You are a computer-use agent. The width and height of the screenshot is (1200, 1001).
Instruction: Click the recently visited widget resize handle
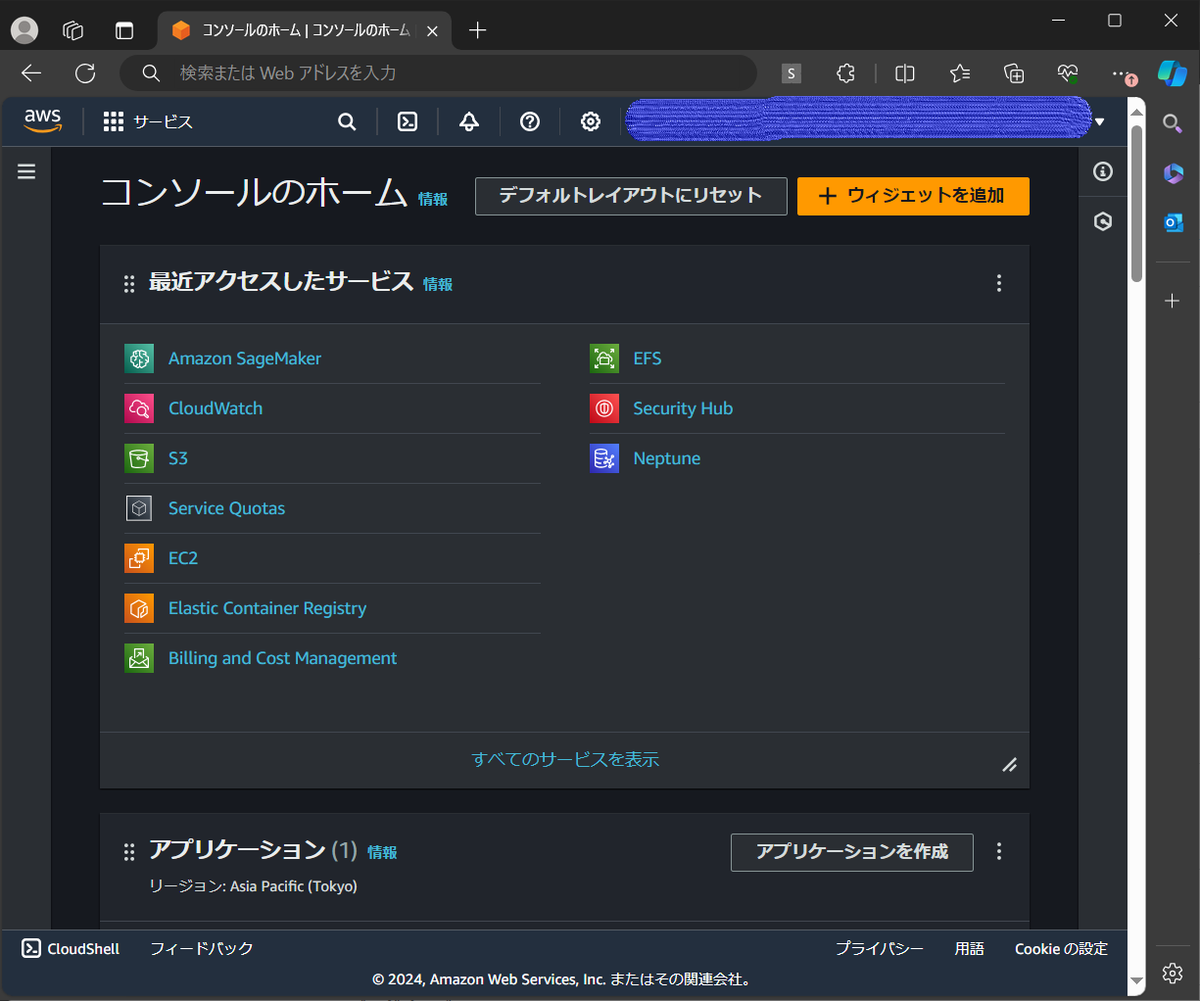(1009, 765)
